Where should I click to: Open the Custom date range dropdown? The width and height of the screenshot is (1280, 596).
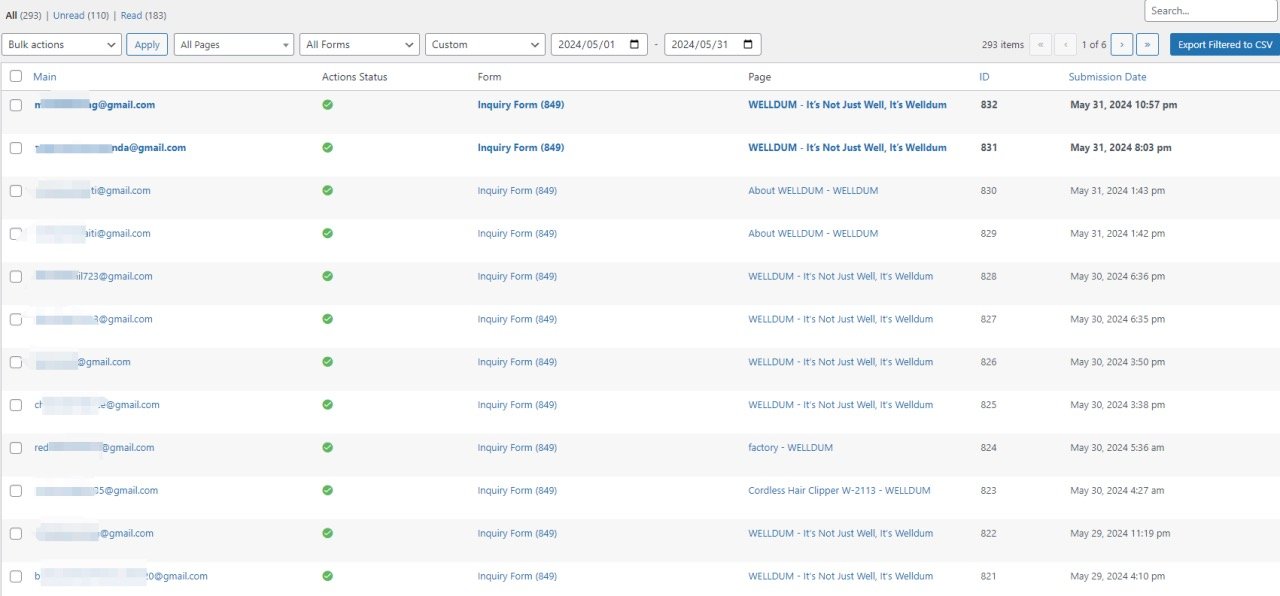(485, 45)
